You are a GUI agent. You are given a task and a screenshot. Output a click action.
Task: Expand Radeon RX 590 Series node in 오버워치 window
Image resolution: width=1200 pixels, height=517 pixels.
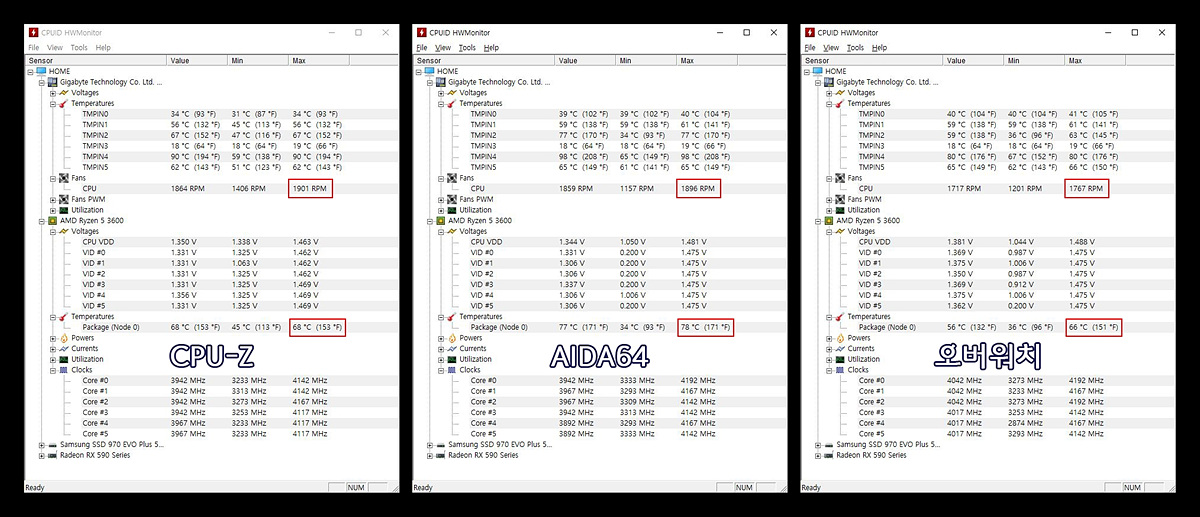(x=818, y=455)
